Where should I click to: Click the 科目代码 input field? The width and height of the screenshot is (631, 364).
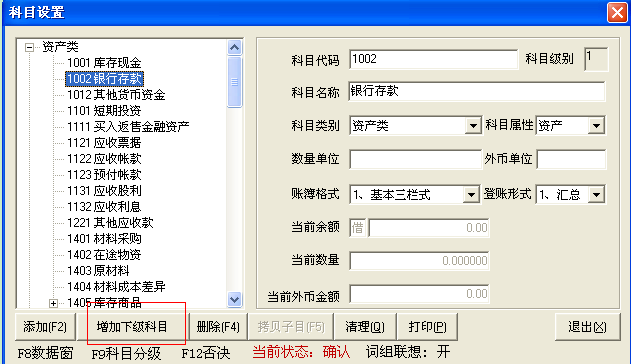click(x=433, y=59)
